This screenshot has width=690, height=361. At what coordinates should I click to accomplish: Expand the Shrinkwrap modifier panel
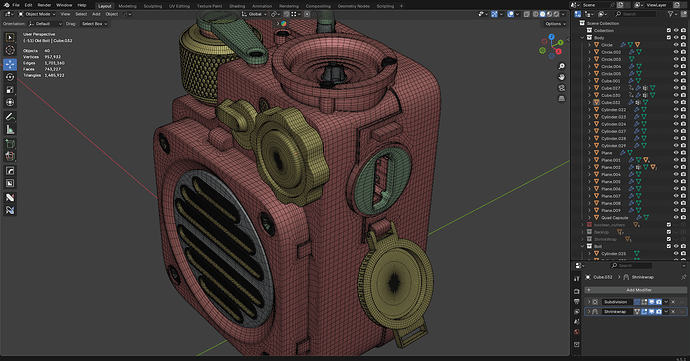[x=589, y=312]
